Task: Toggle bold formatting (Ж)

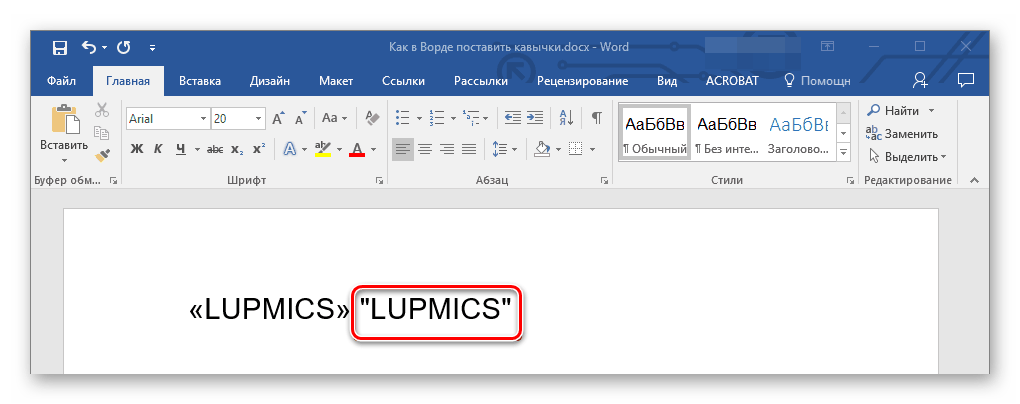Action: point(137,150)
